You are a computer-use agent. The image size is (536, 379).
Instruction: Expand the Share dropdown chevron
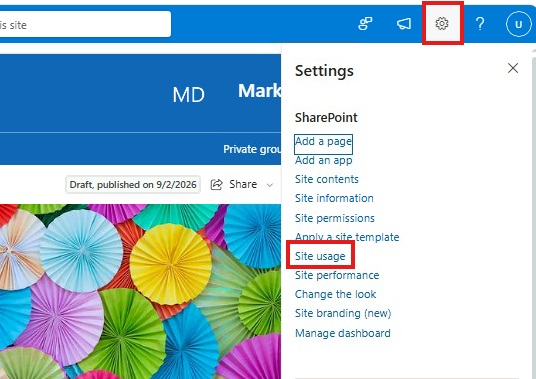coord(270,185)
